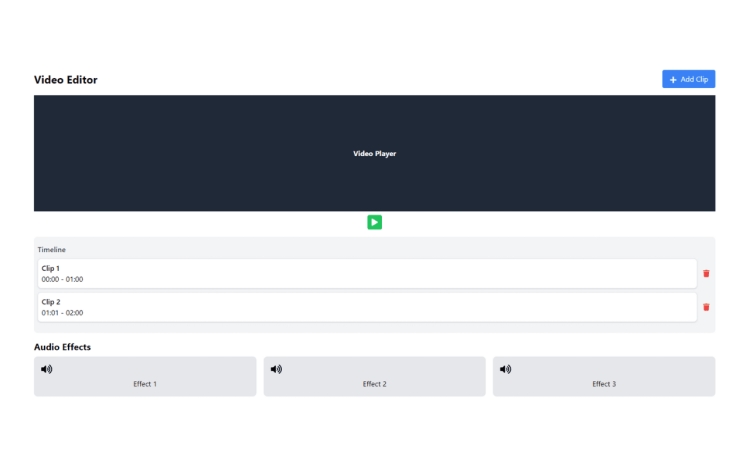Click the Audio Effects heading
Viewport: 750px width, 469px height.
click(62, 347)
